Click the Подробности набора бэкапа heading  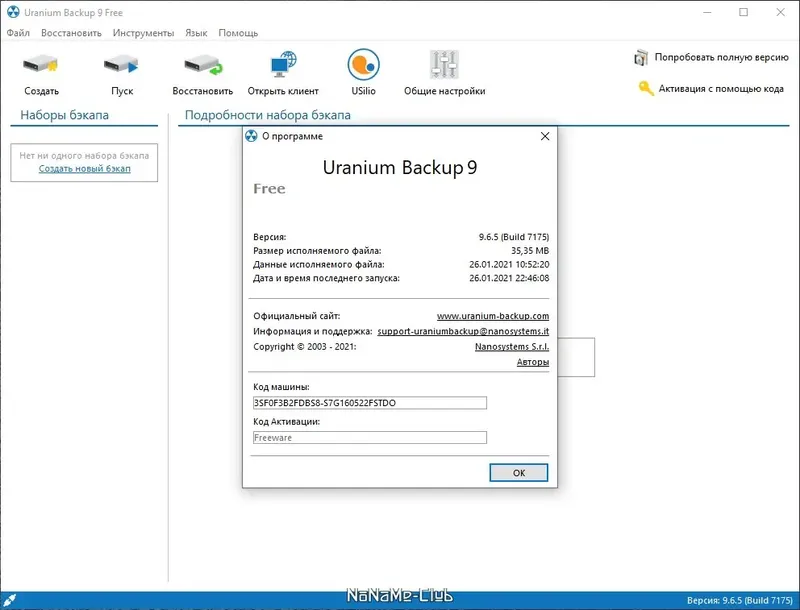267,115
